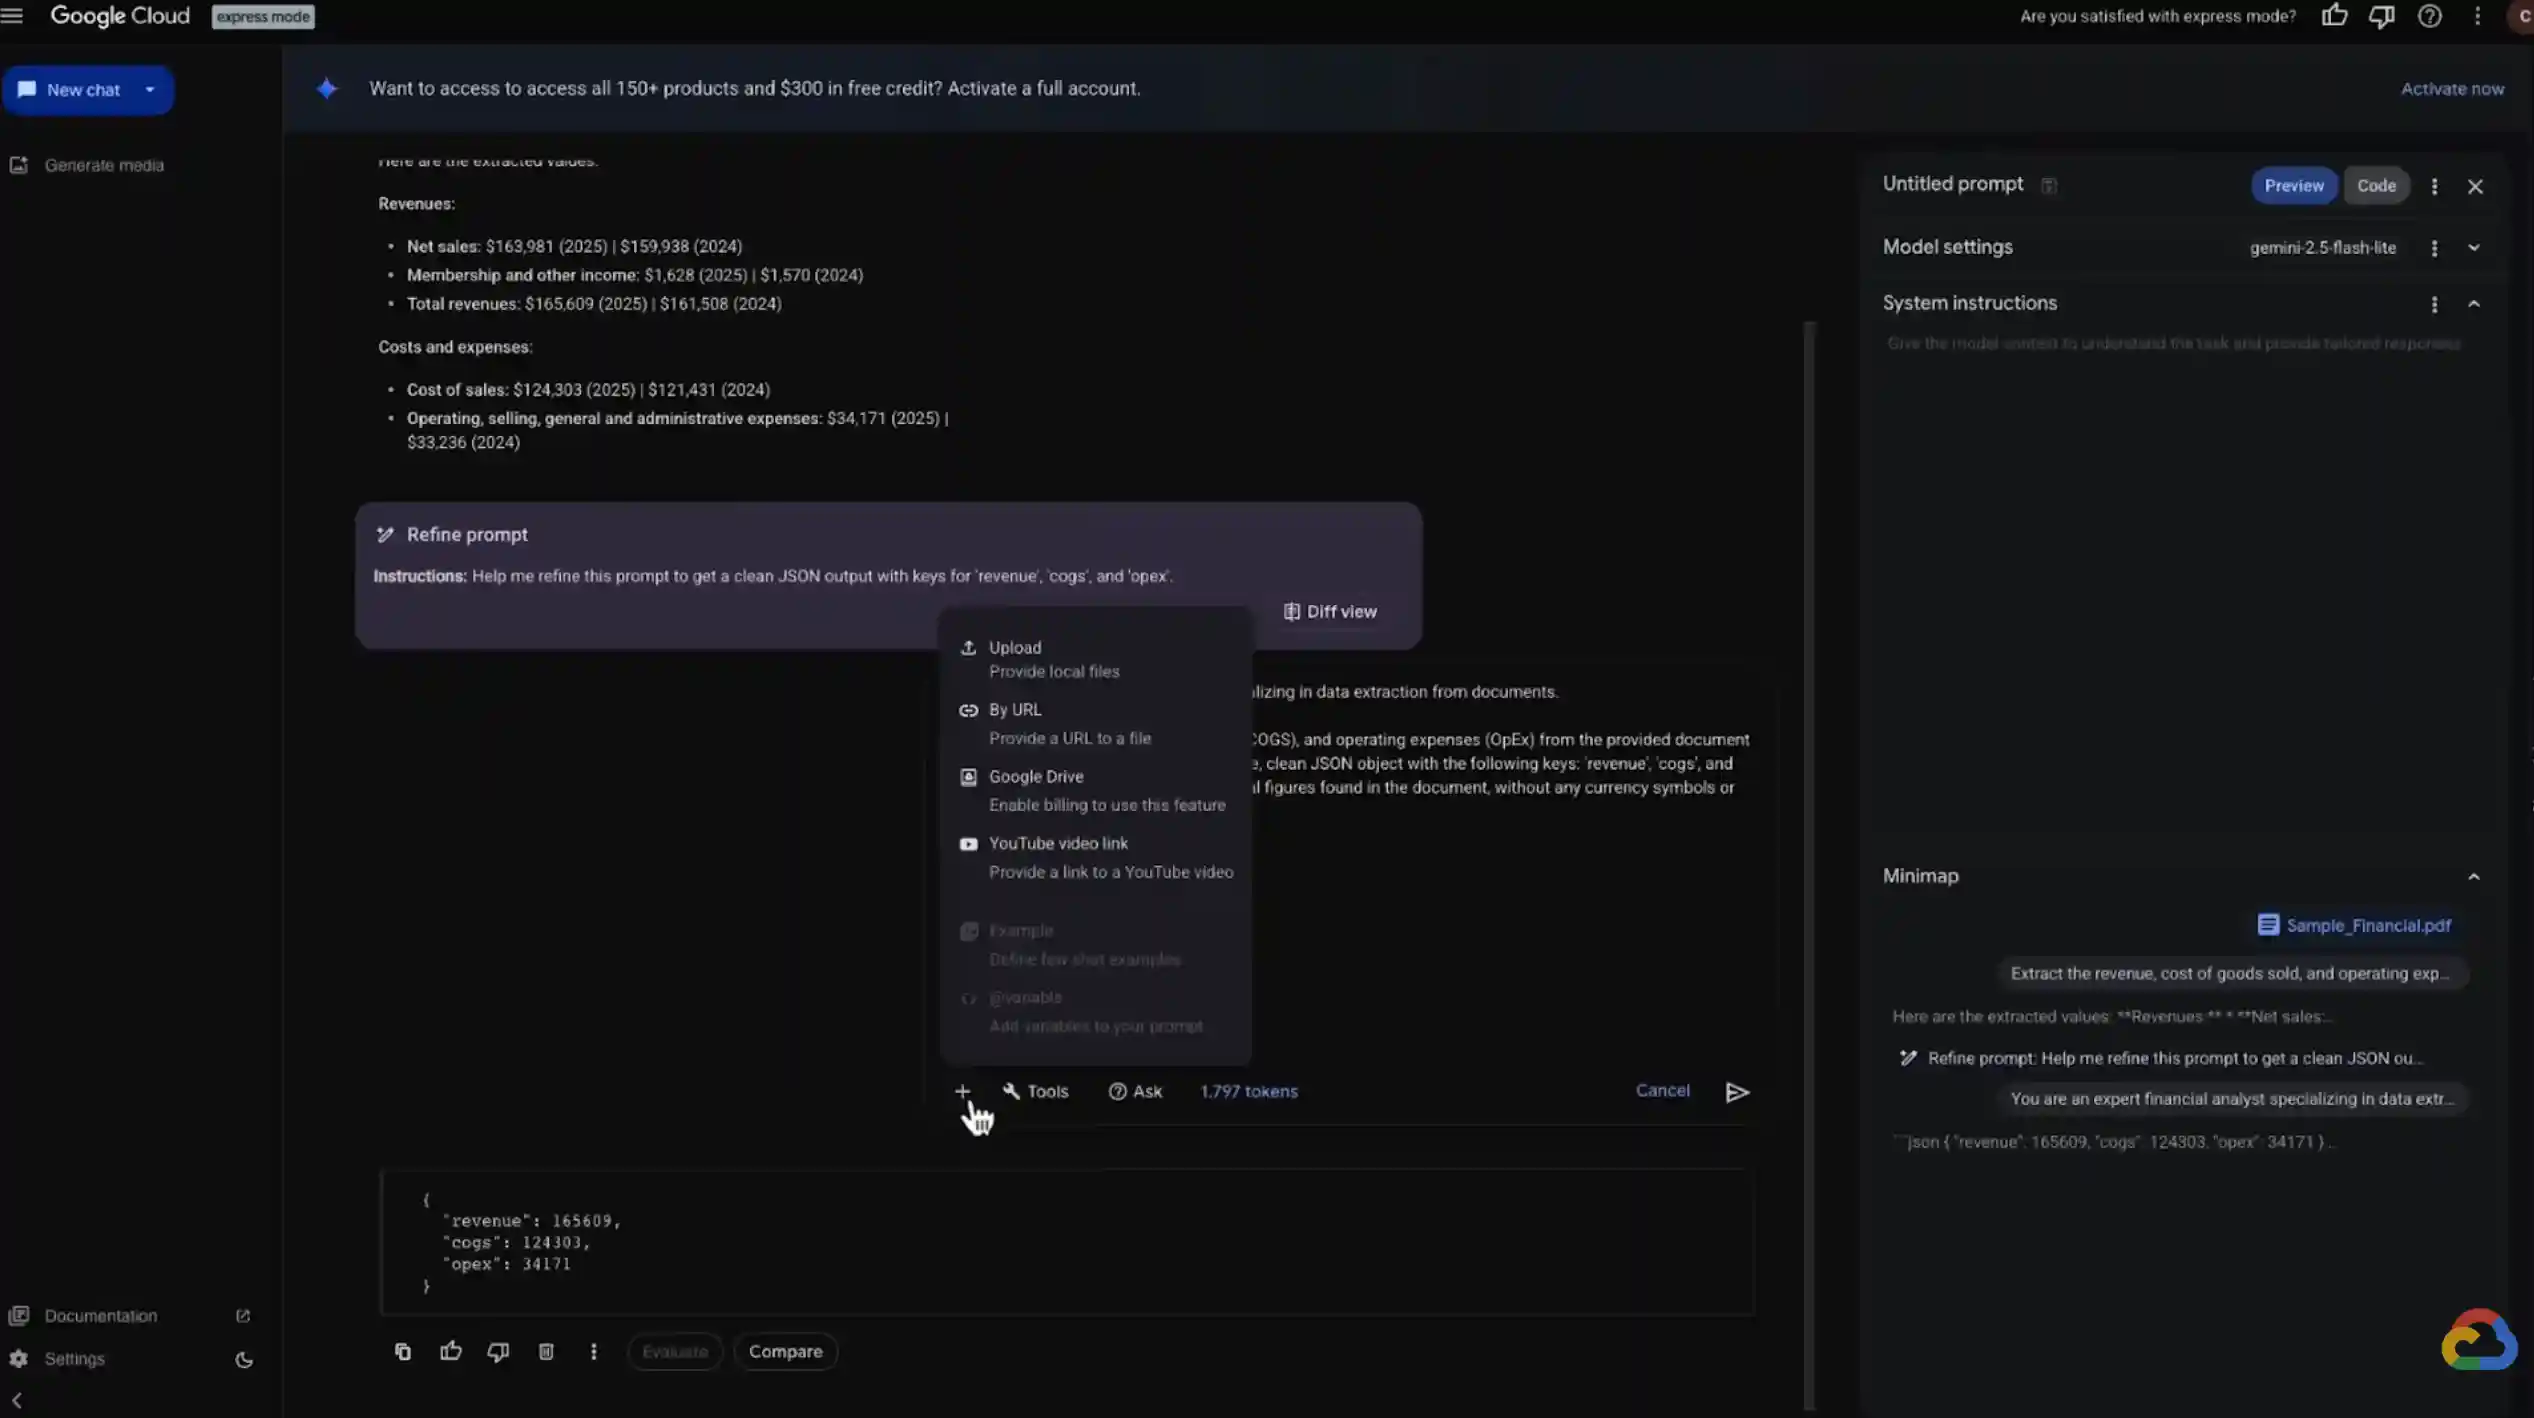Select YouTube video link option
Image resolution: width=2534 pixels, height=1418 pixels.
click(x=1059, y=843)
